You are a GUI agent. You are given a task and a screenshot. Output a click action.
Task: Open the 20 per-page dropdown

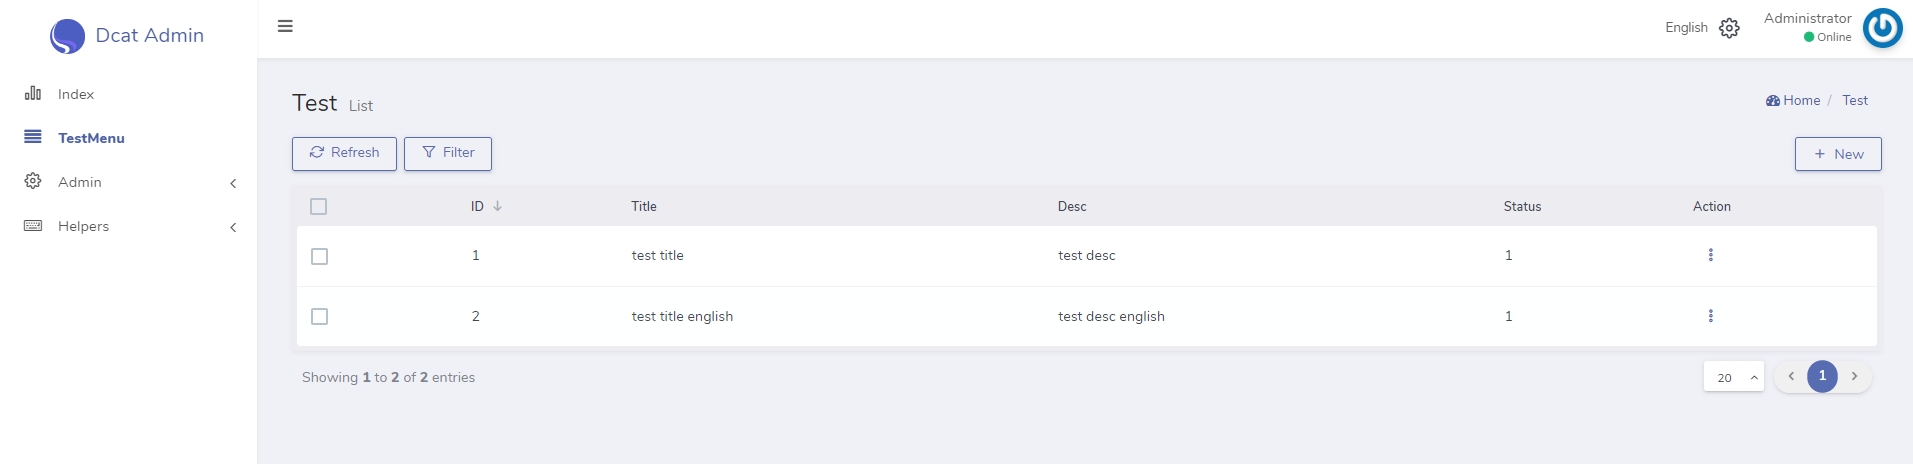(x=1733, y=377)
